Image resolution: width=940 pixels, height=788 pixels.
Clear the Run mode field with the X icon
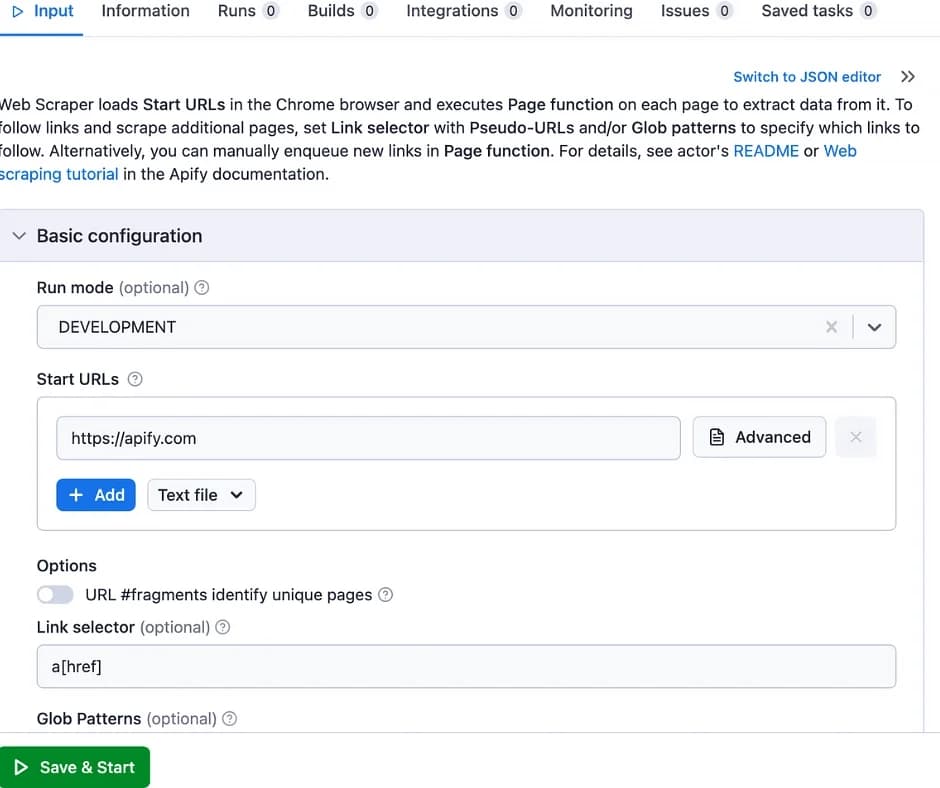tap(832, 327)
